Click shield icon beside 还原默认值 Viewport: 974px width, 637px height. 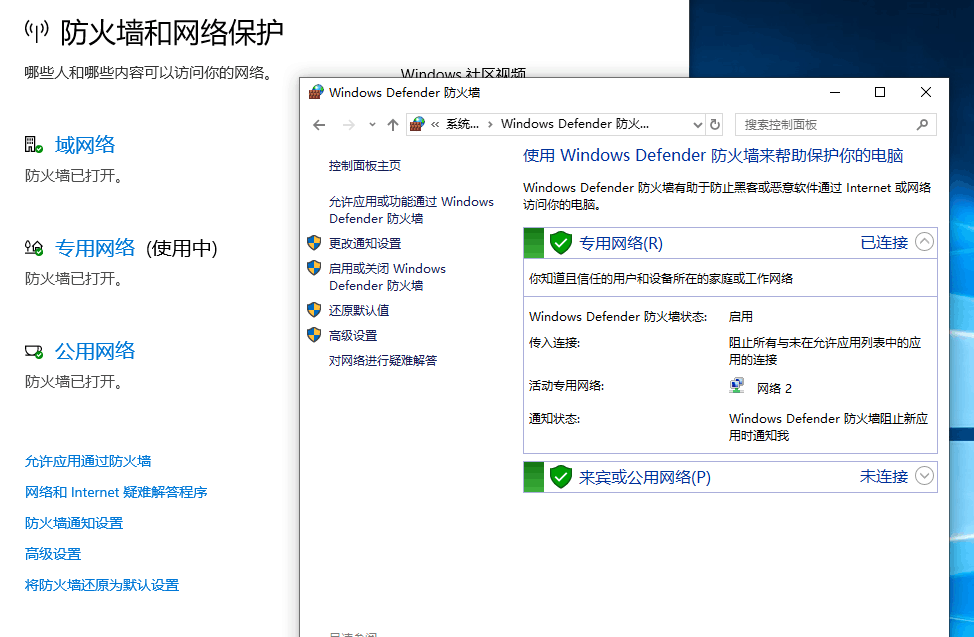pyautogui.click(x=314, y=309)
